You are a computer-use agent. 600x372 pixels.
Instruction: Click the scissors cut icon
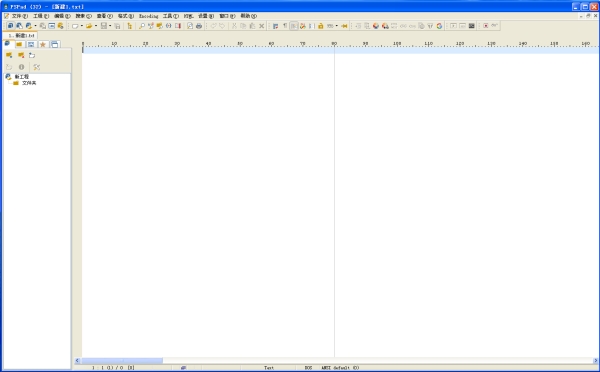click(x=234, y=26)
